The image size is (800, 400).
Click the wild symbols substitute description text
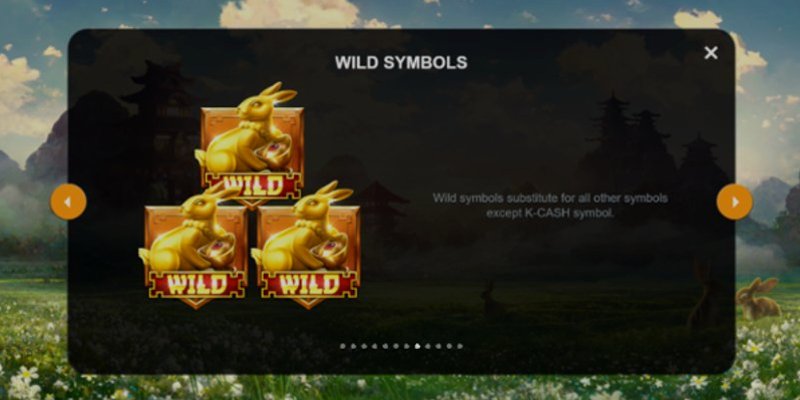(x=550, y=206)
